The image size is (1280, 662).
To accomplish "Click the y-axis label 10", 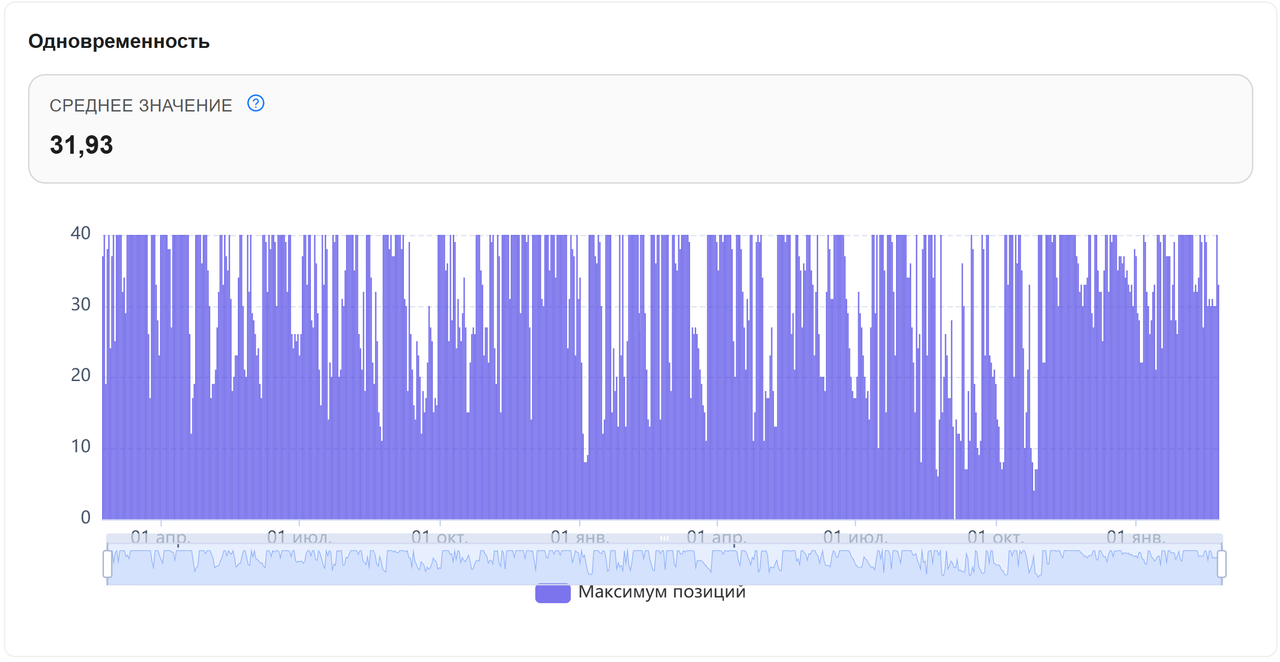I will pyautogui.click(x=80, y=446).
